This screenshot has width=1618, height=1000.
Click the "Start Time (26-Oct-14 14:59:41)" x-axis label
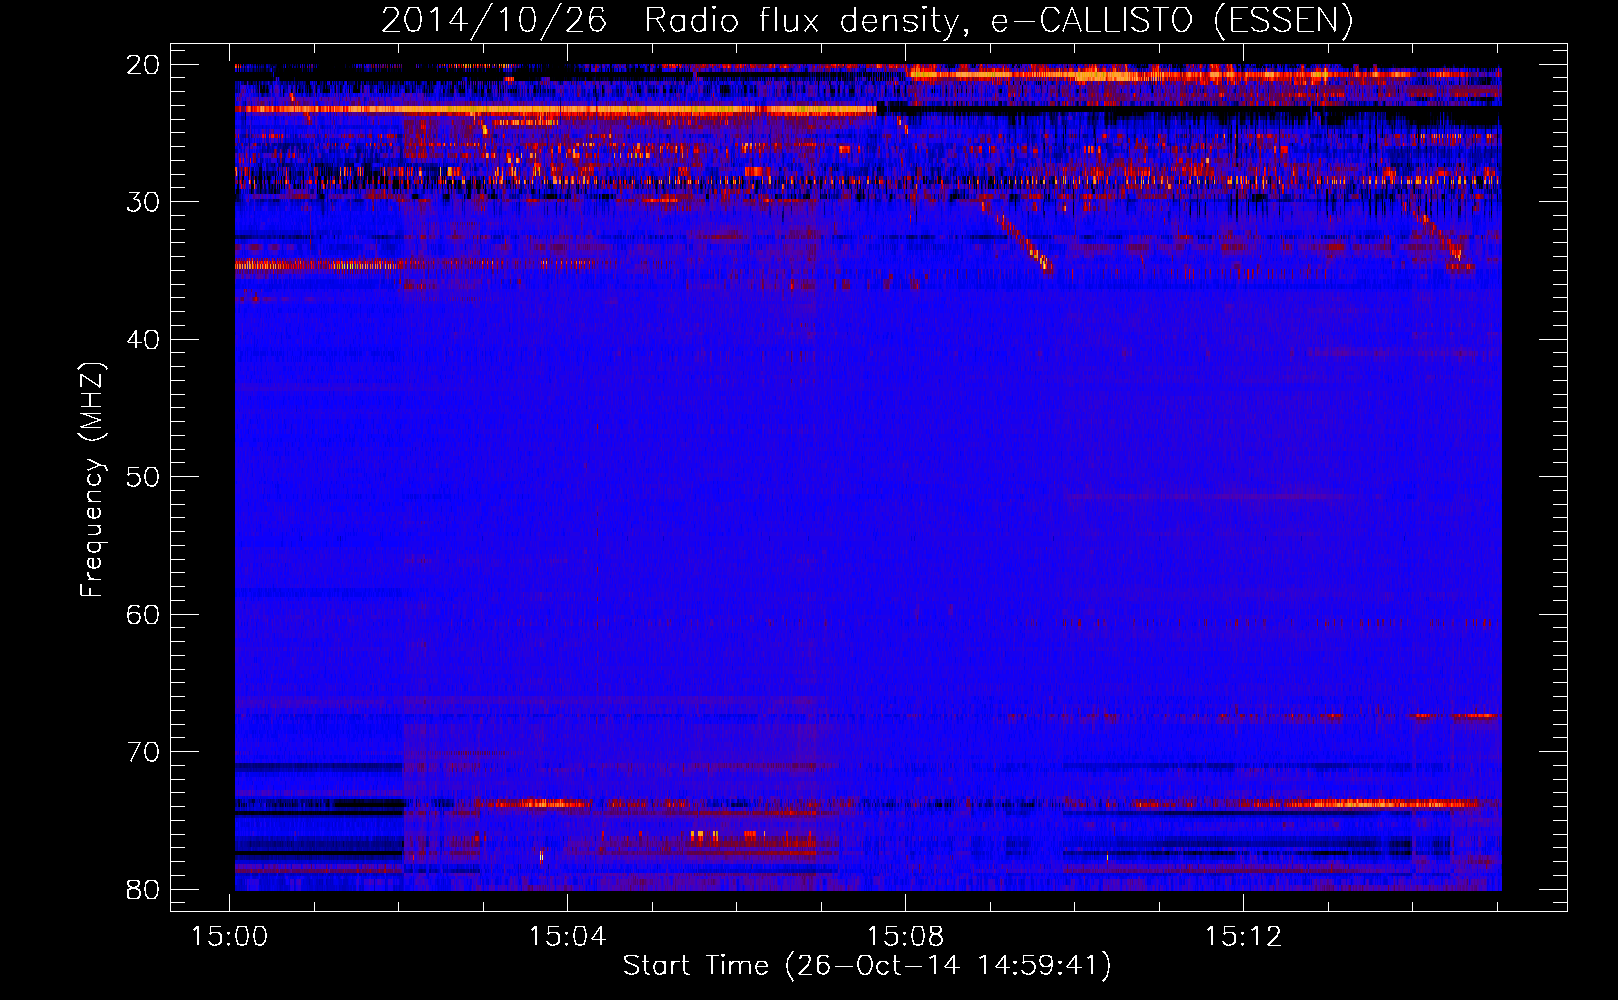tap(867, 966)
